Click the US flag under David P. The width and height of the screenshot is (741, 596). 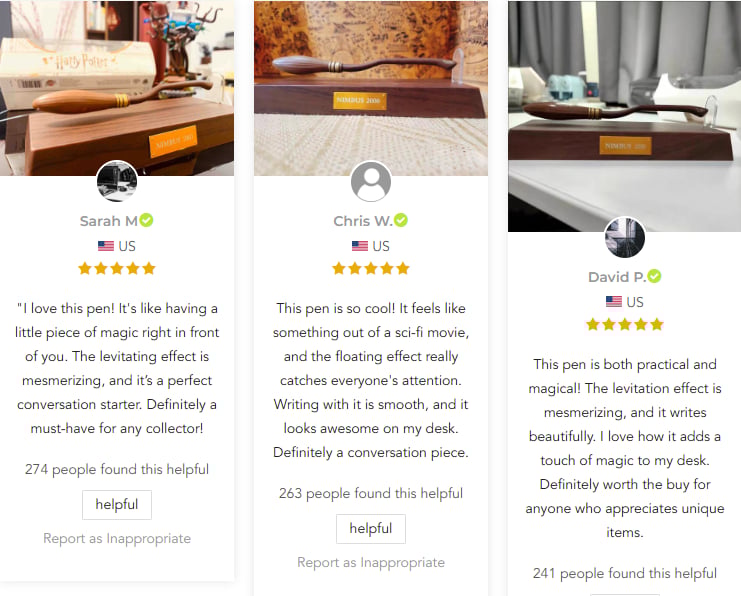(614, 302)
